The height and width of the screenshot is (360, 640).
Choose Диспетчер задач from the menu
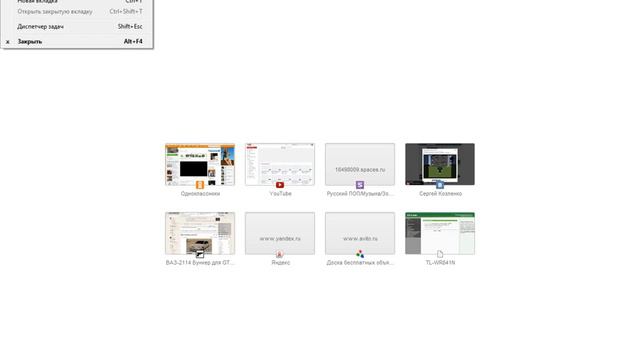click(77, 27)
